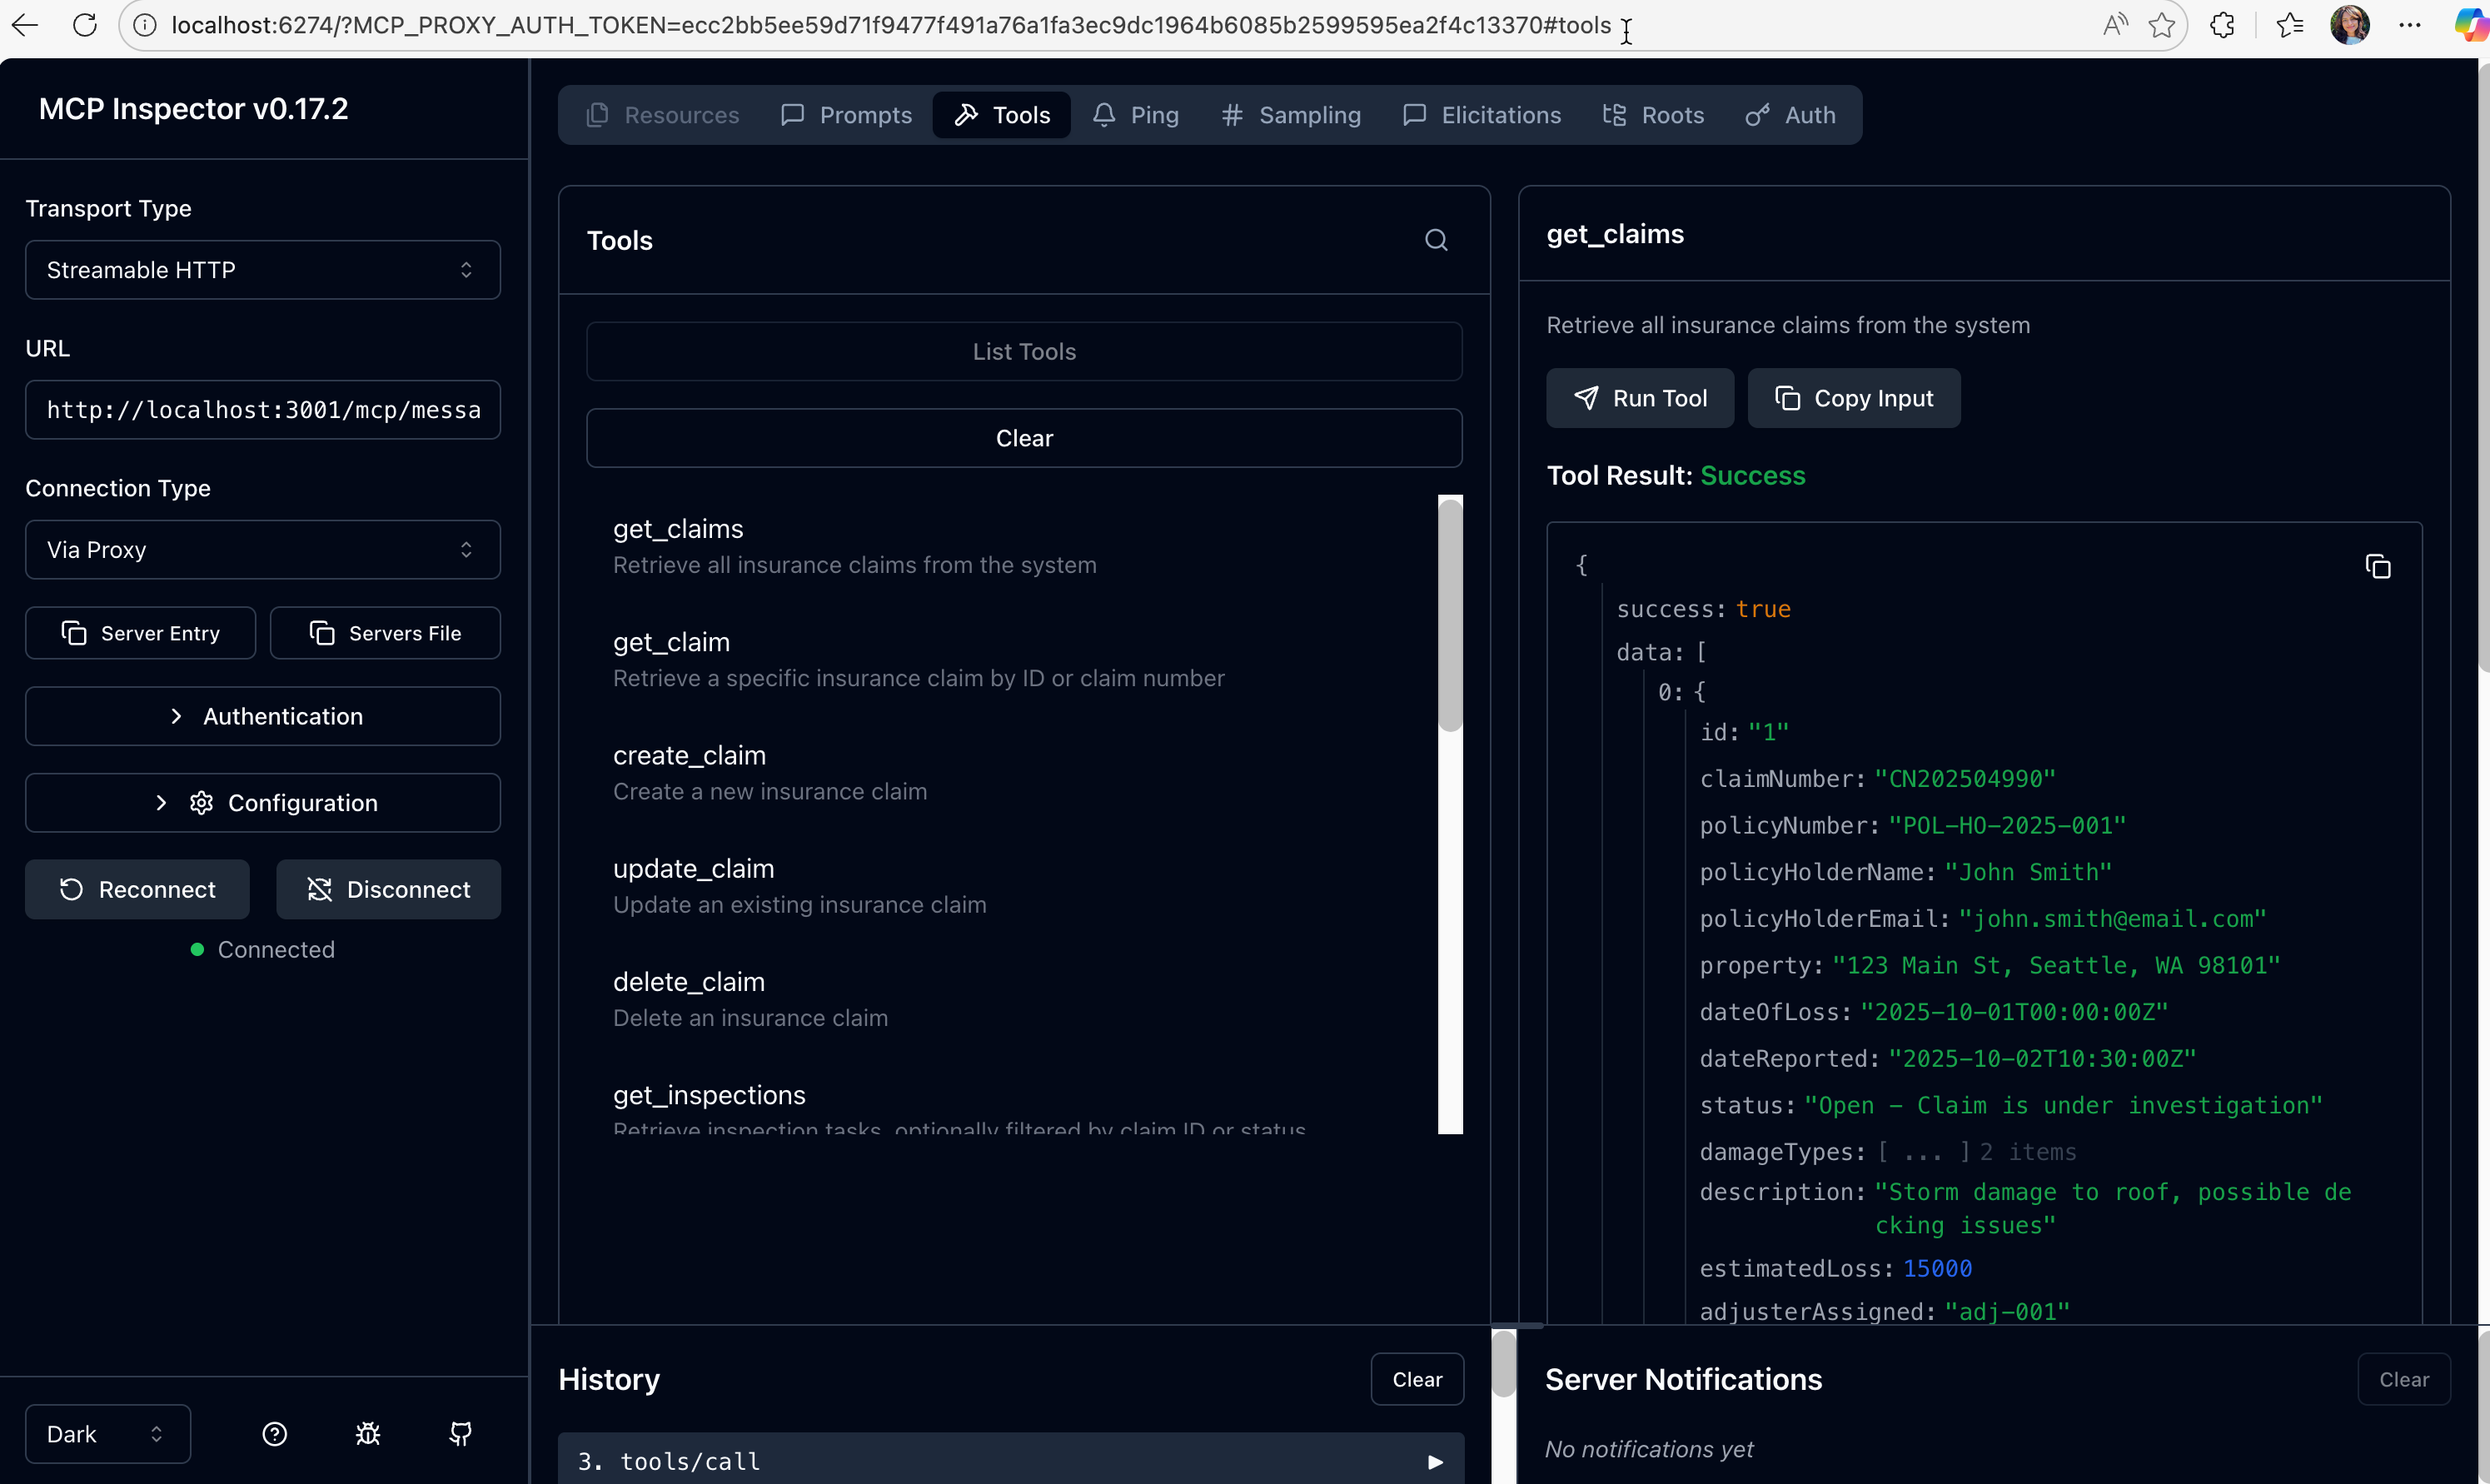Disconnect from the server
Image resolution: width=2490 pixels, height=1484 pixels.
pos(388,889)
